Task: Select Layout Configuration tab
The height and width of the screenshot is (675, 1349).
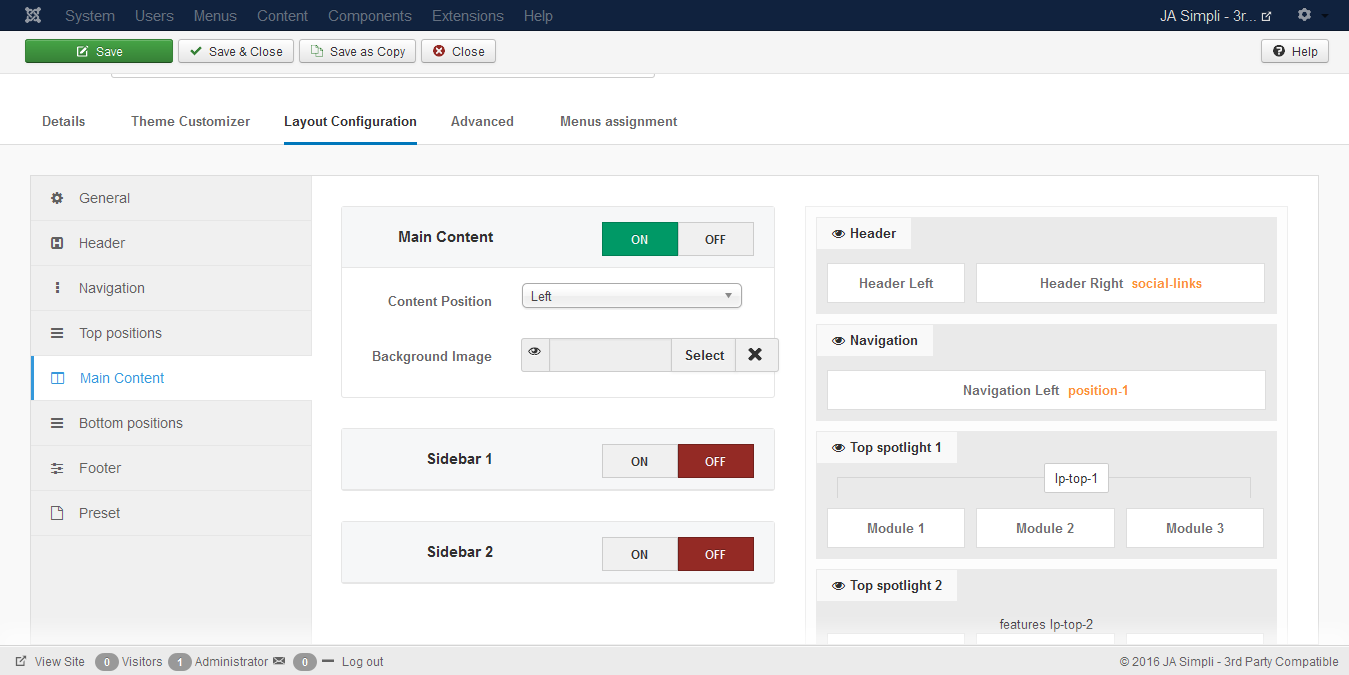Action: pos(350,121)
